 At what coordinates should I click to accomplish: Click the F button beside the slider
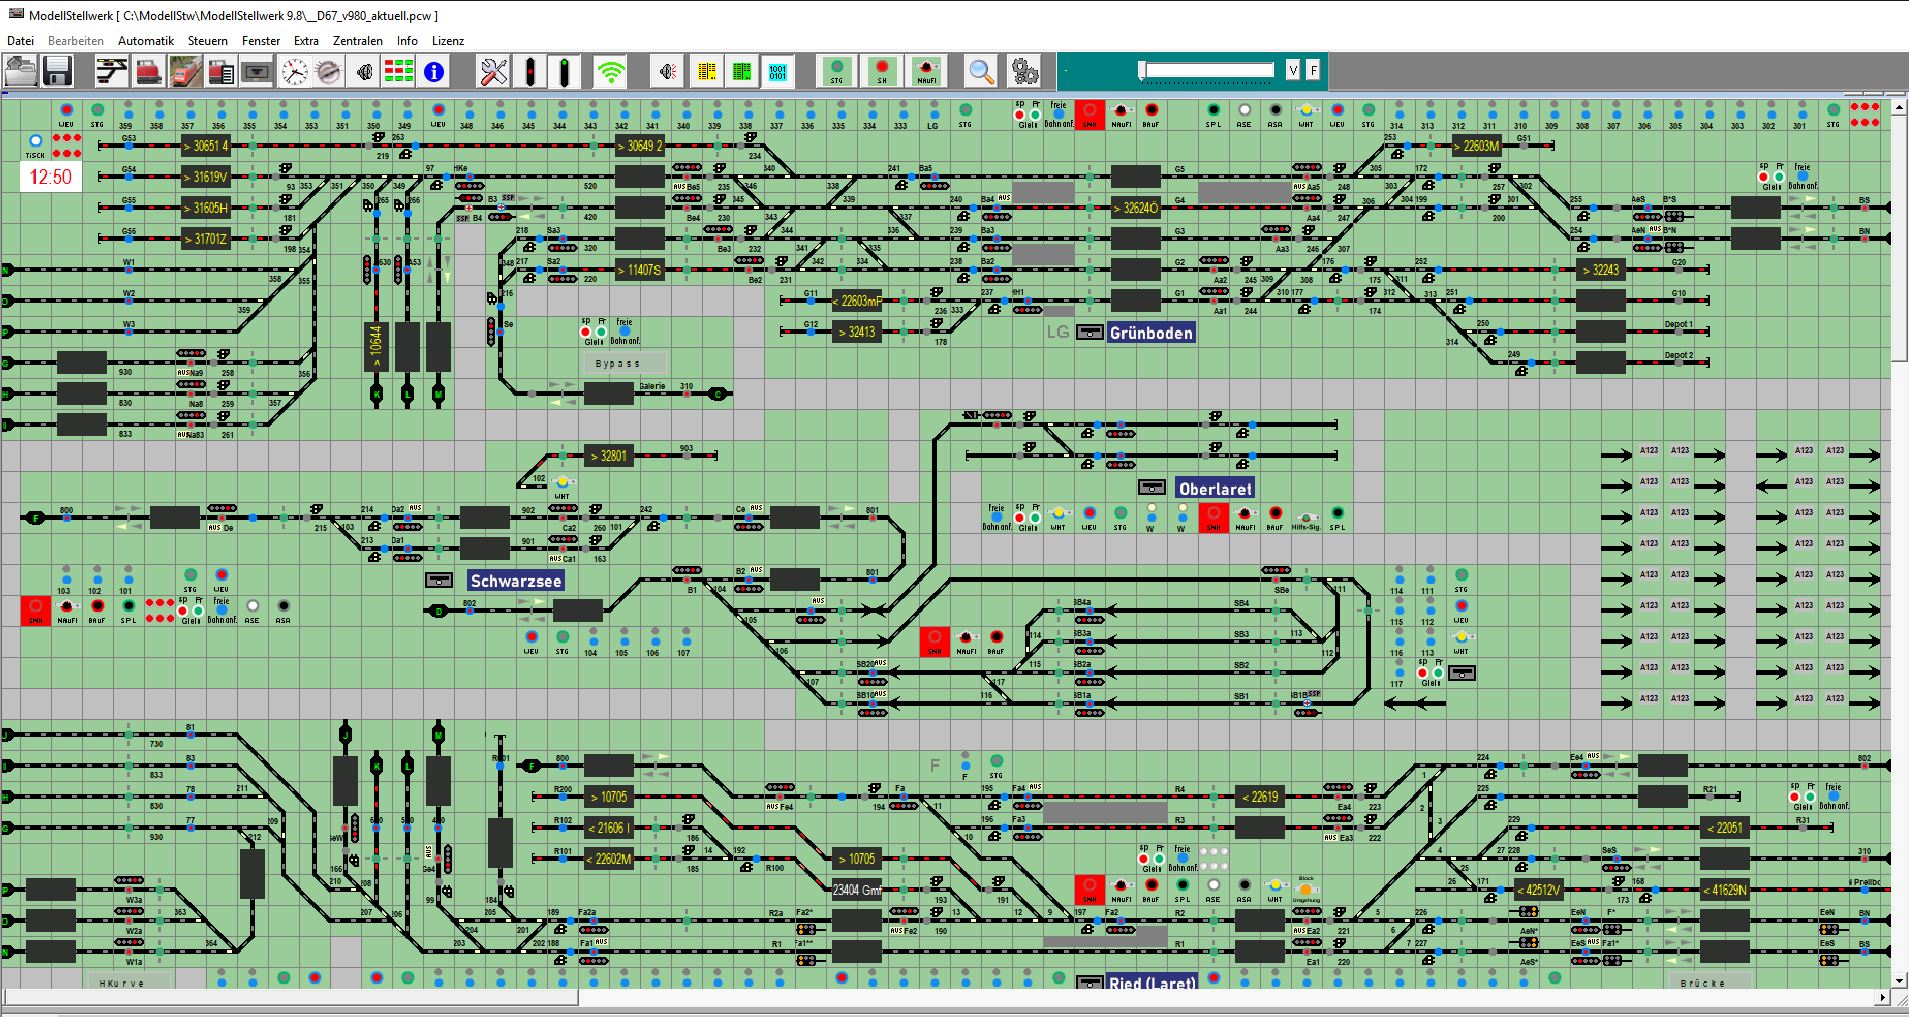(1313, 70)
